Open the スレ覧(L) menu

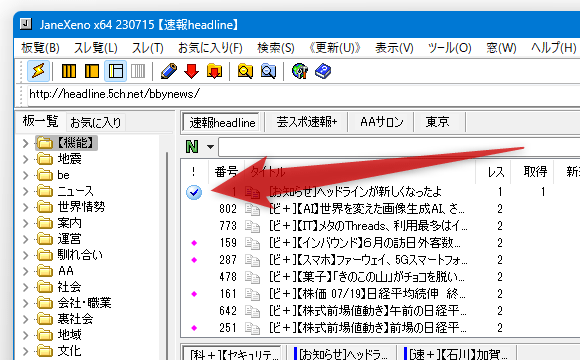click(95, 48)
